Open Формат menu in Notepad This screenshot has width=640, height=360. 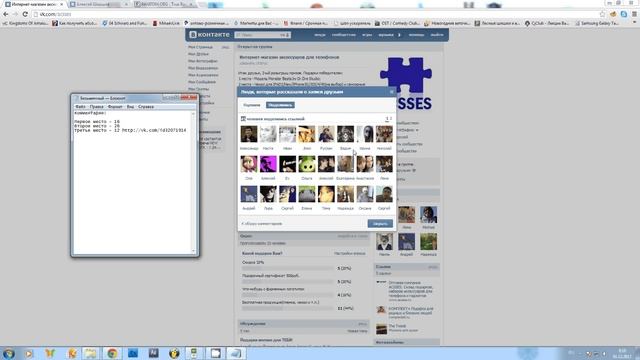tap(115, 107)
